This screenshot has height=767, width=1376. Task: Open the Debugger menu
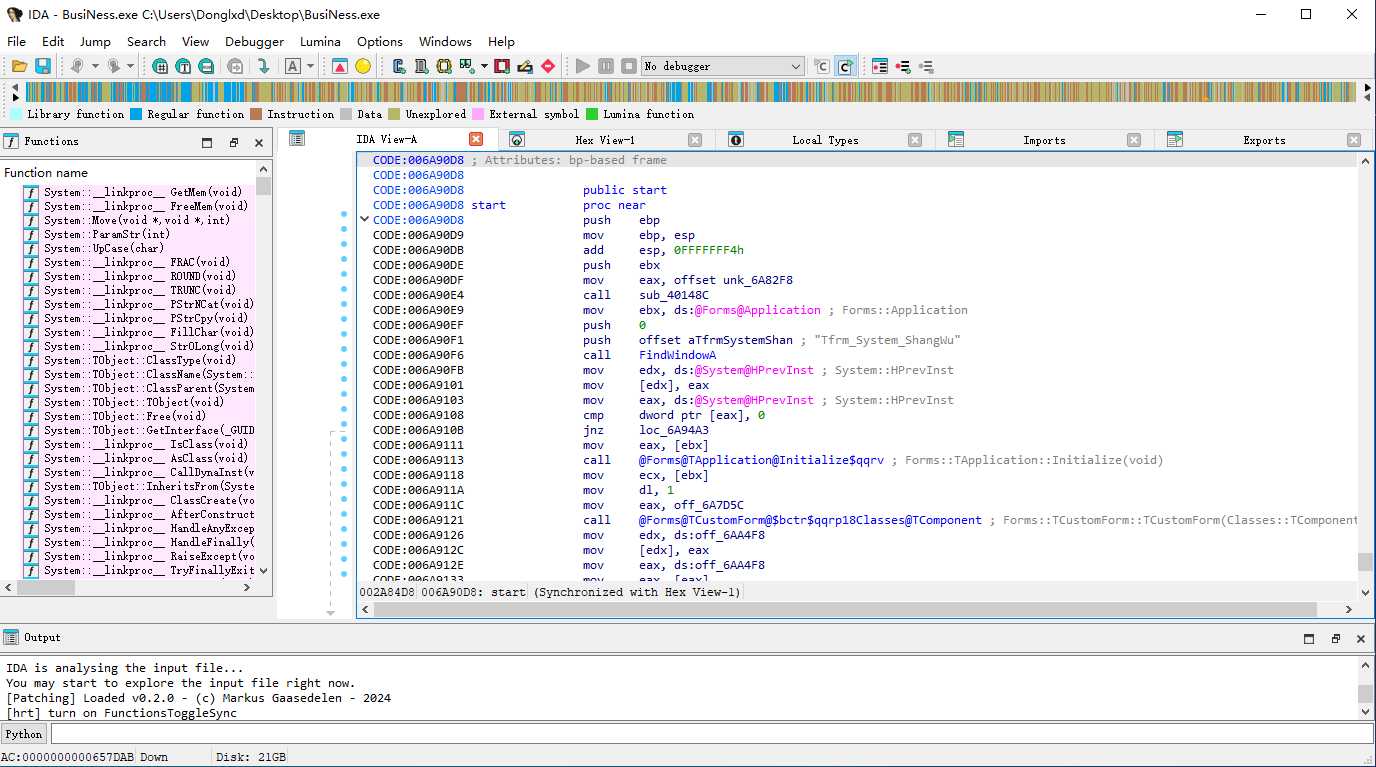click(254, 41)
